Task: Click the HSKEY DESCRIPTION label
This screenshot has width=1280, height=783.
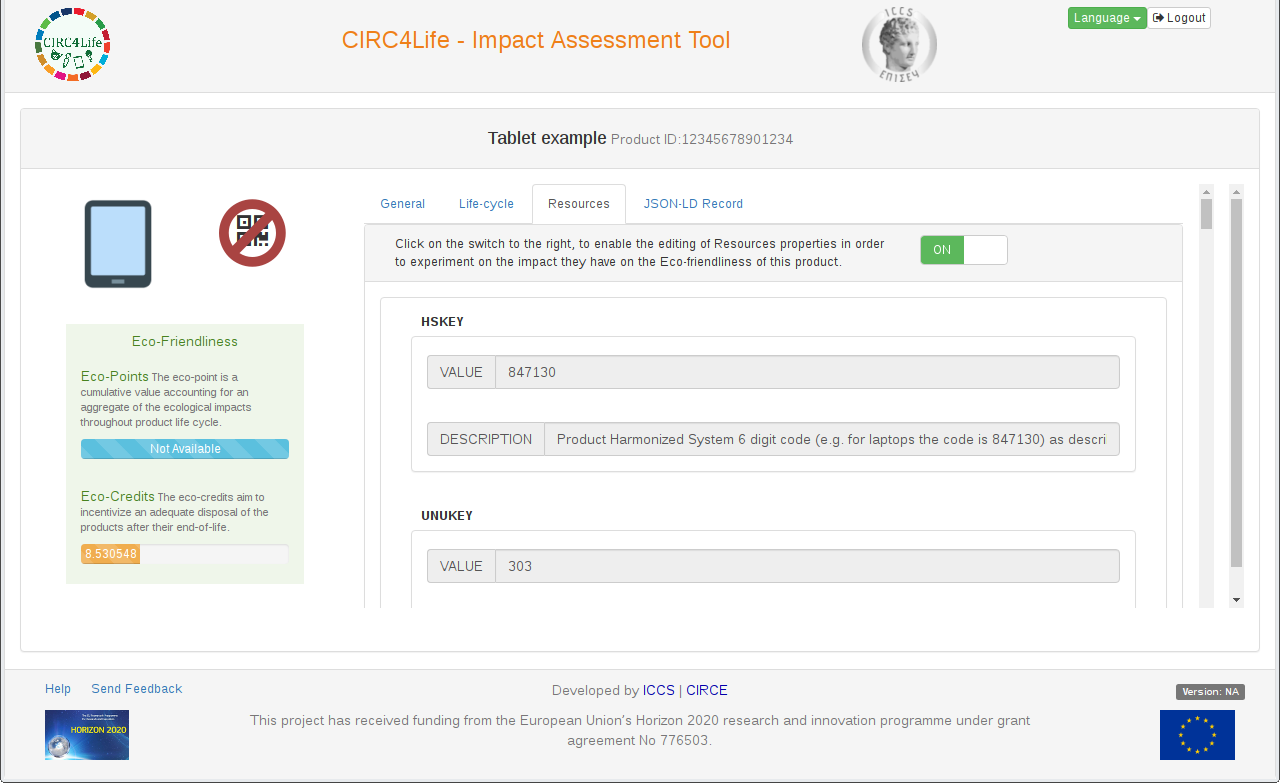Action: click(x=486, y=439)
